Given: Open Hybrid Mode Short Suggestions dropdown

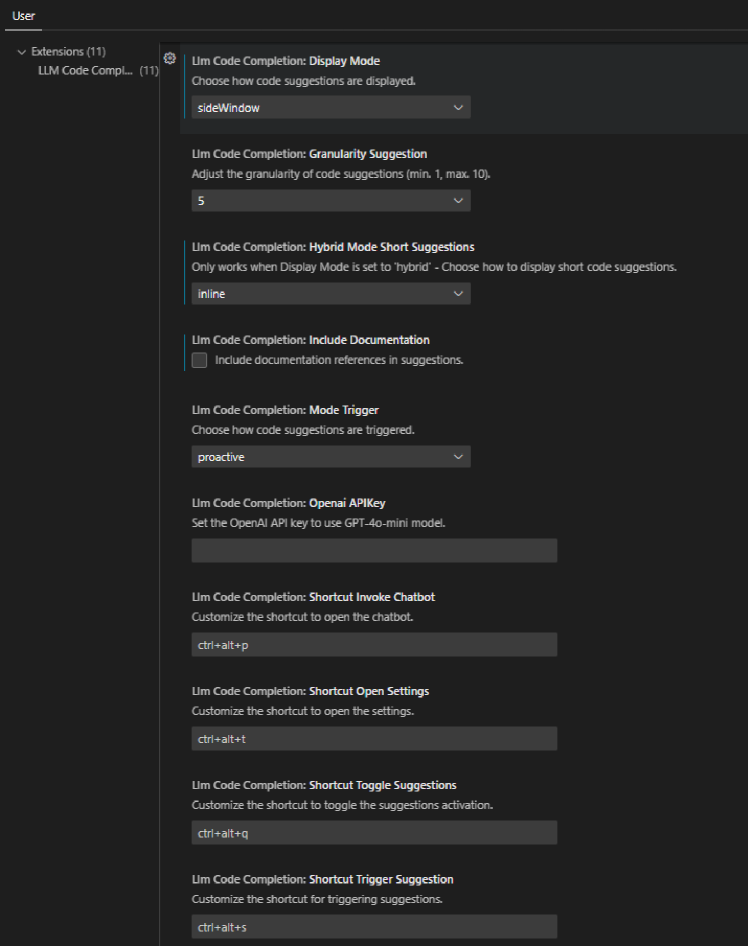Looking at the screenshot, I should [x=330, y=294].
